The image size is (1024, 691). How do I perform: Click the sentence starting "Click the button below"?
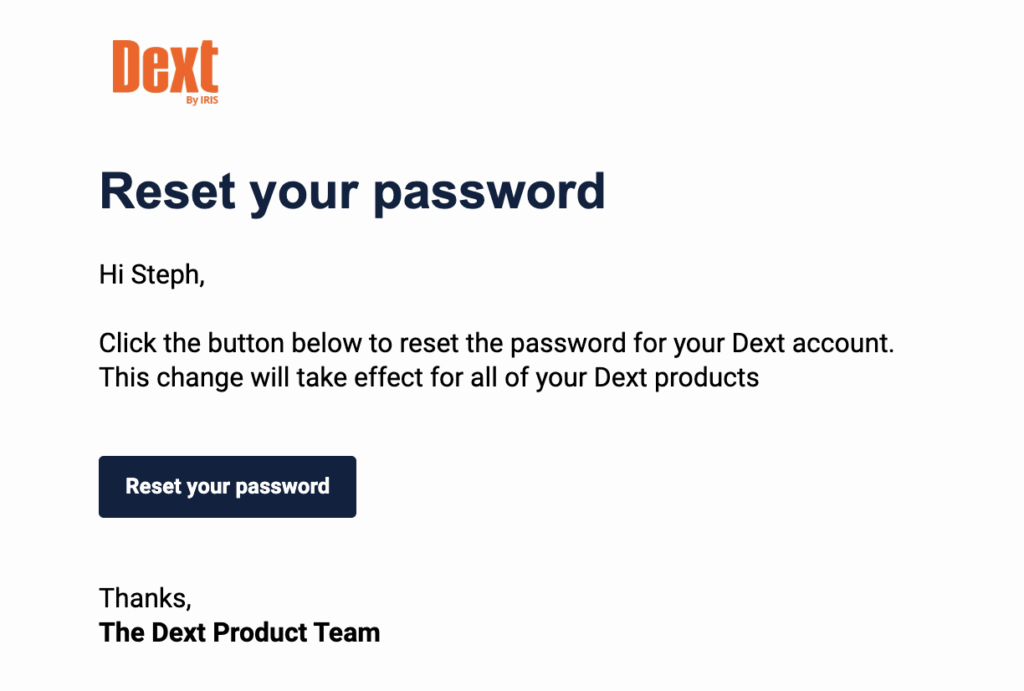coord(496,343)
